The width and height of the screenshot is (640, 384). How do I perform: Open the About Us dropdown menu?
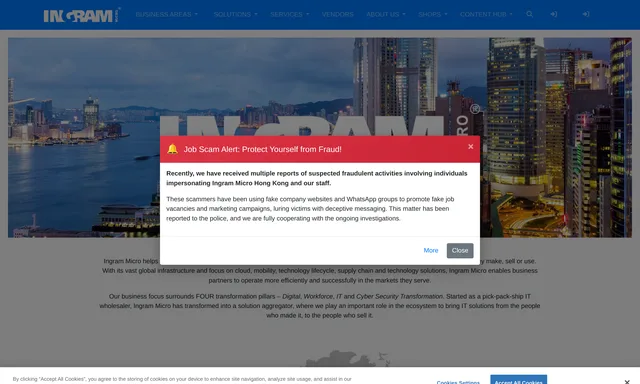click(386, 14)
